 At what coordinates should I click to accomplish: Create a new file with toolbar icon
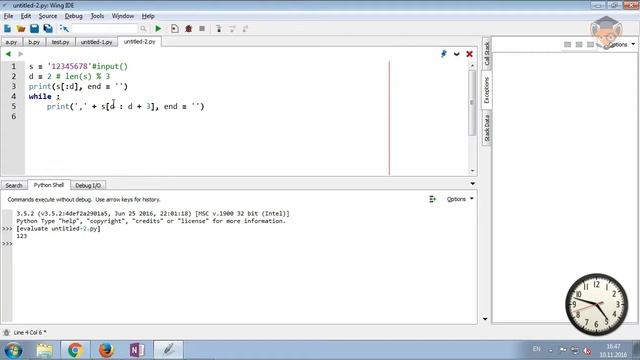pos(7,29)
